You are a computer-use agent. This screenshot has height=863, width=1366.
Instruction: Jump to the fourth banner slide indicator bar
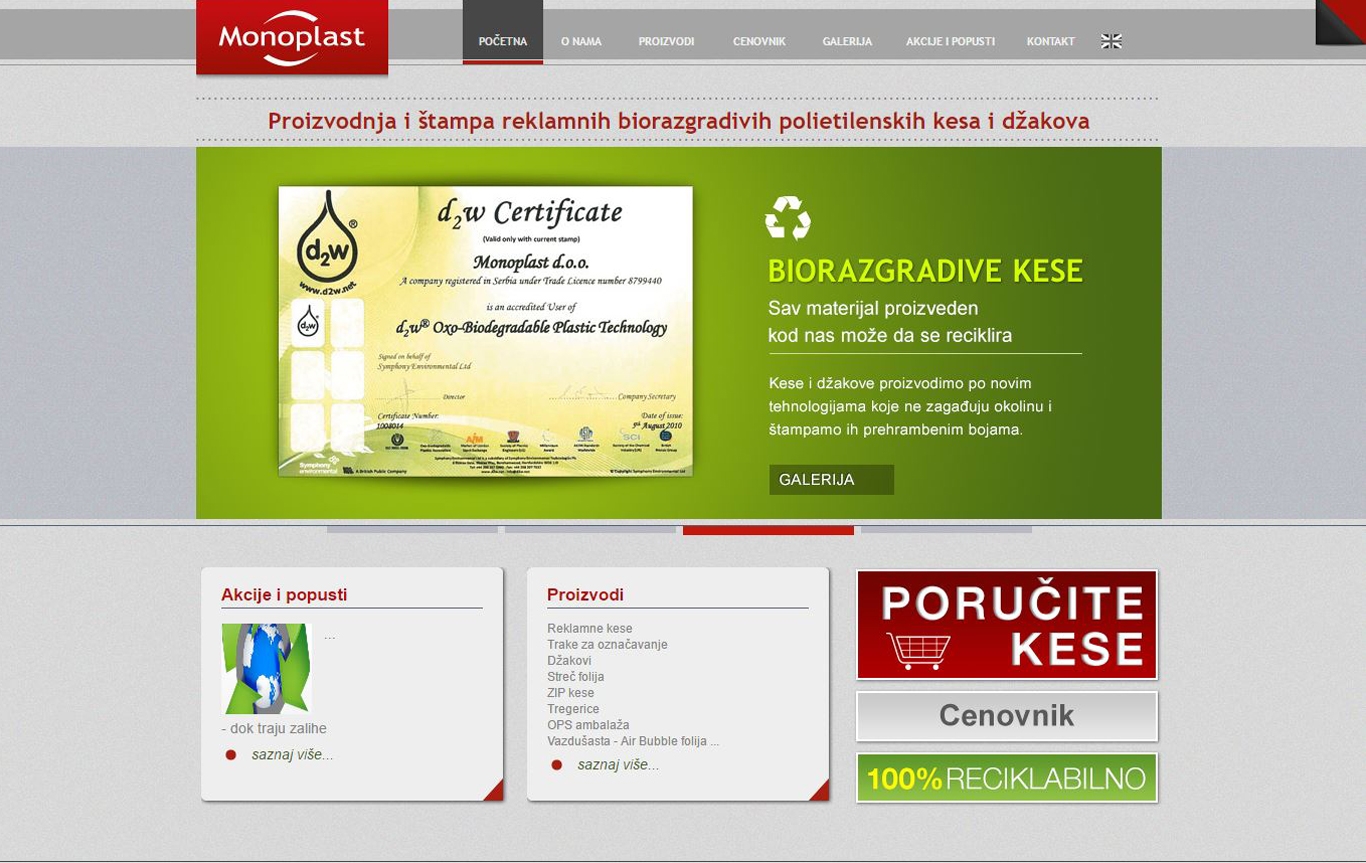coord(946,530)
